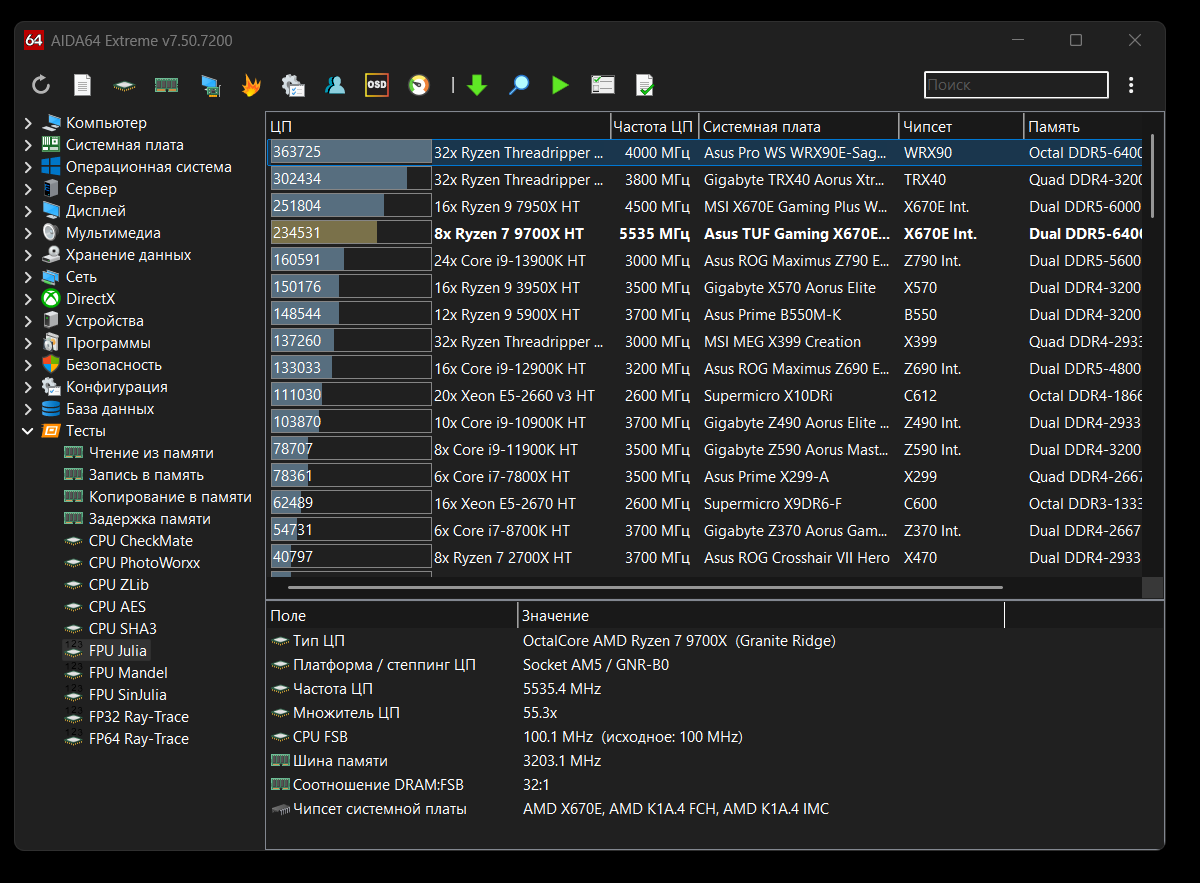Select the 363725 score result row
The height and width of the screenshot is (883, 1200).
tap(705, 153)
